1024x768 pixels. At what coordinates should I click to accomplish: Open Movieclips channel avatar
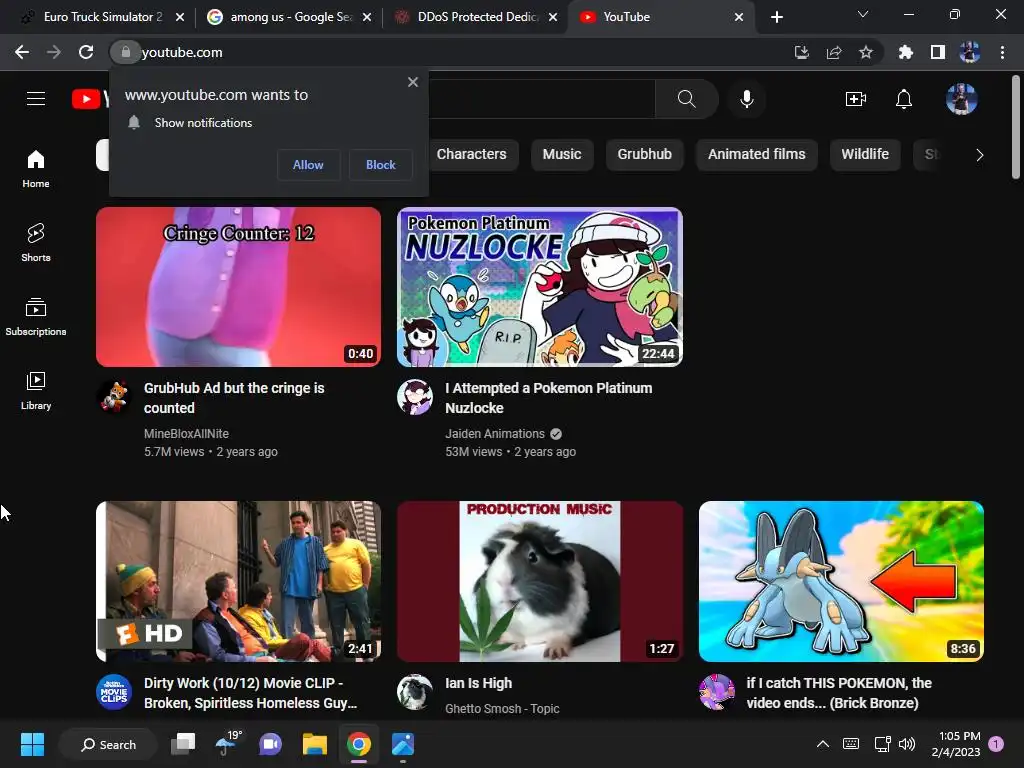pyautogui.click(x=114, y=692)
